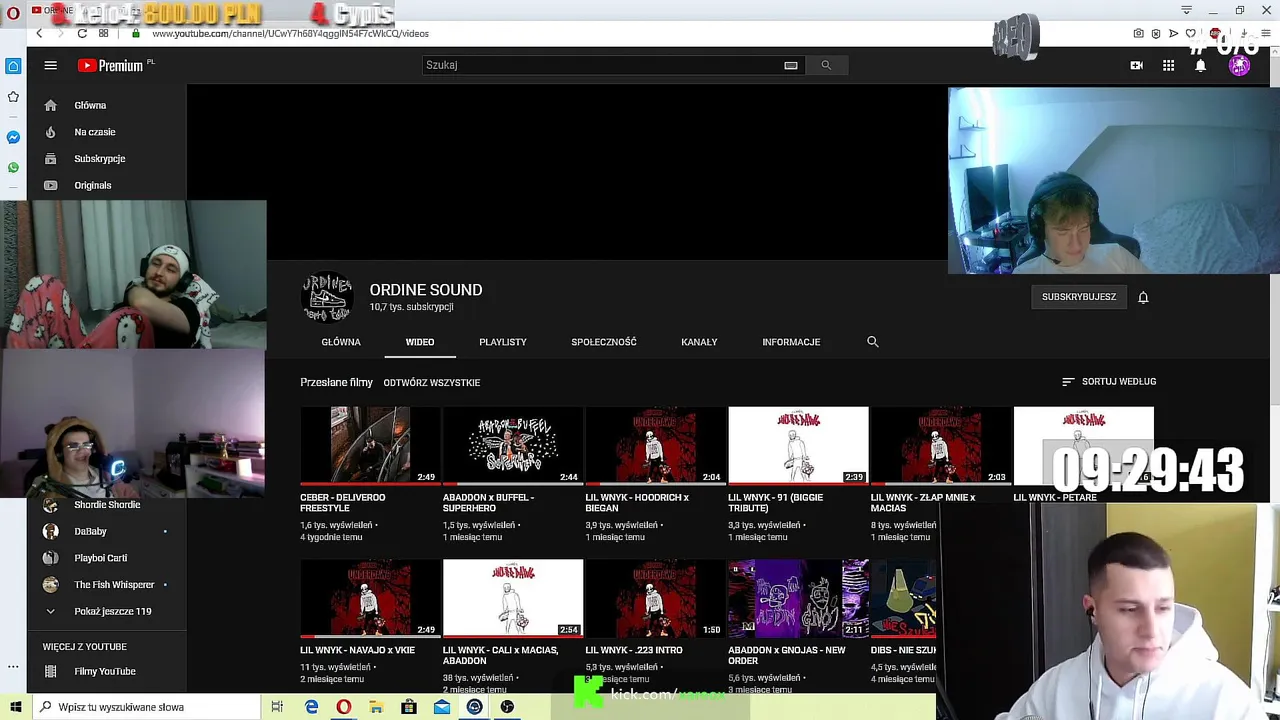This screenshot has height=720, width=1280.
Task: Open the on-screen keyboard in search box
Action: [791, 65]
